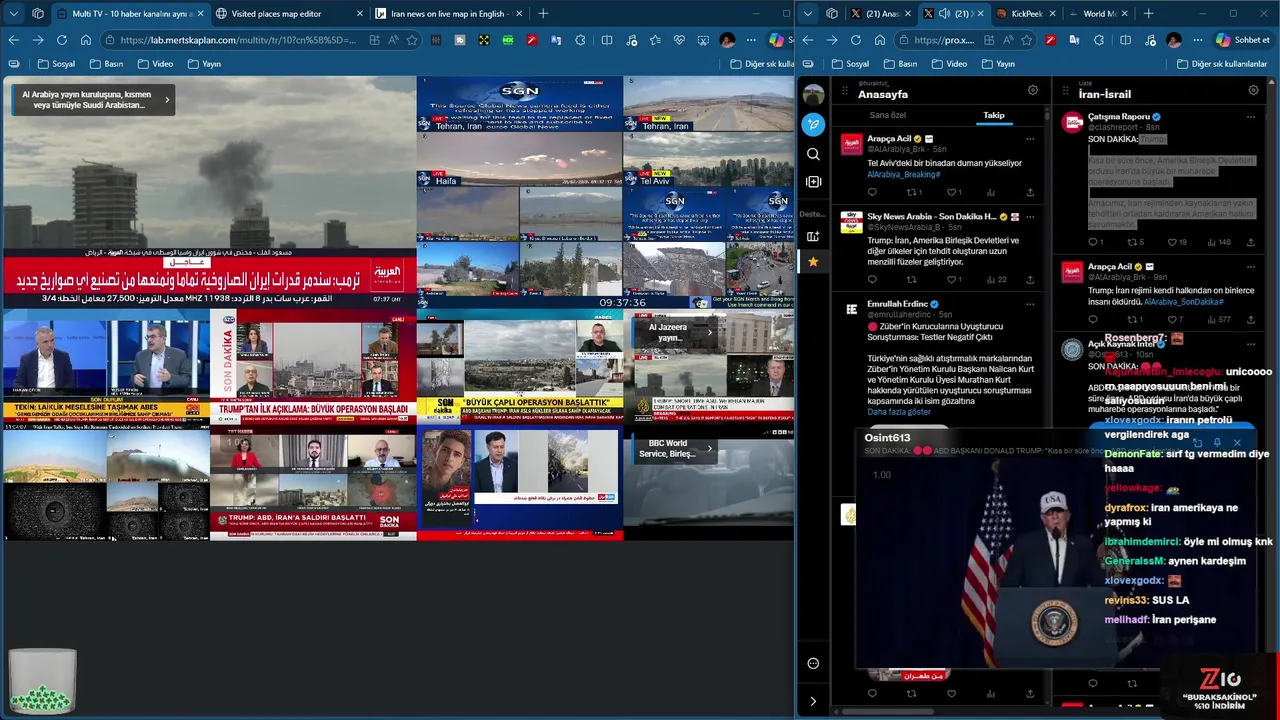Reload the page in the right browser
This screenshot has height=720, width=1280.
[856, 40]
